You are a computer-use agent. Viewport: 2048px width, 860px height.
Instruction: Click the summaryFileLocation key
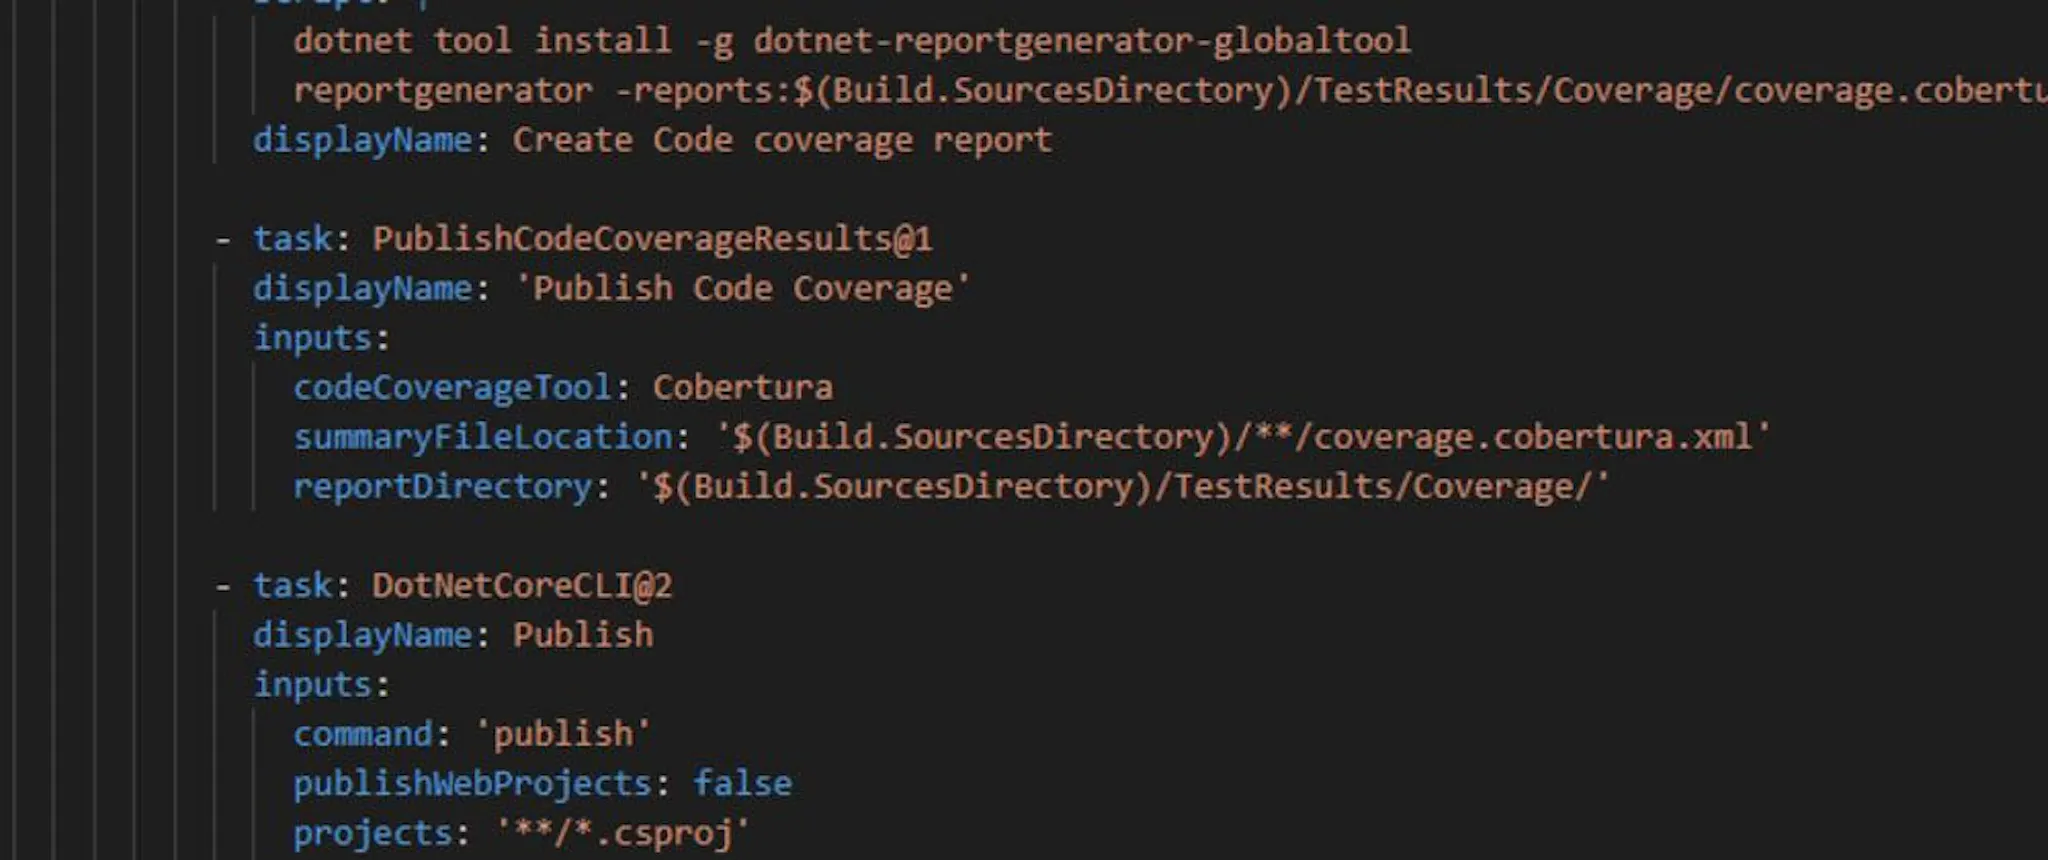(482, 437)
